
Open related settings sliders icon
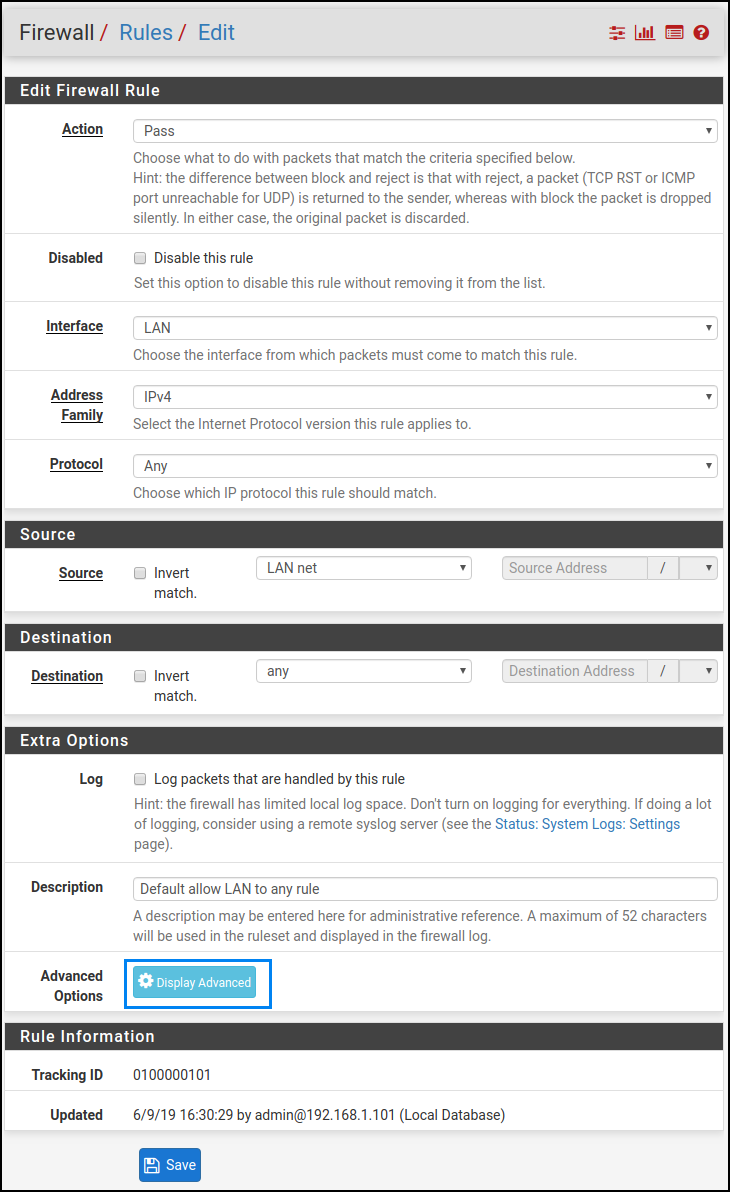(617, 33)
